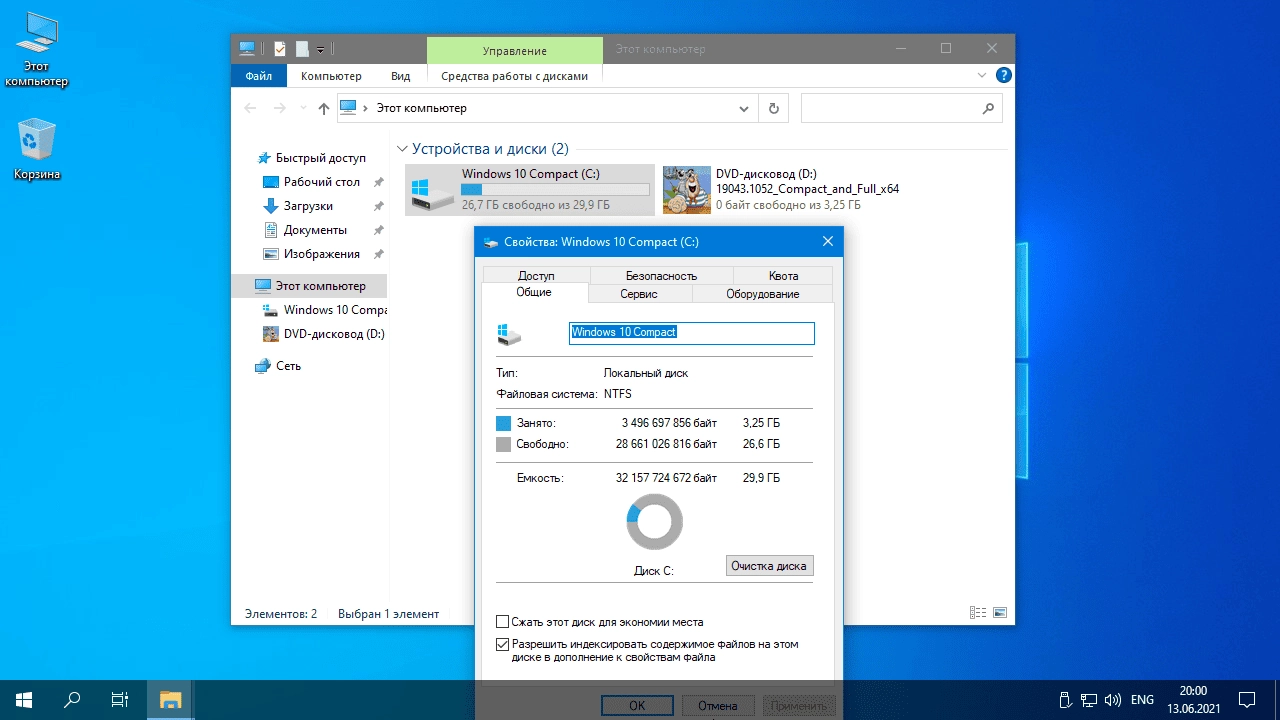1280x720 pixels.
Task: Click the up-one-level arrow in Explorer
Action: click(323, 108)
